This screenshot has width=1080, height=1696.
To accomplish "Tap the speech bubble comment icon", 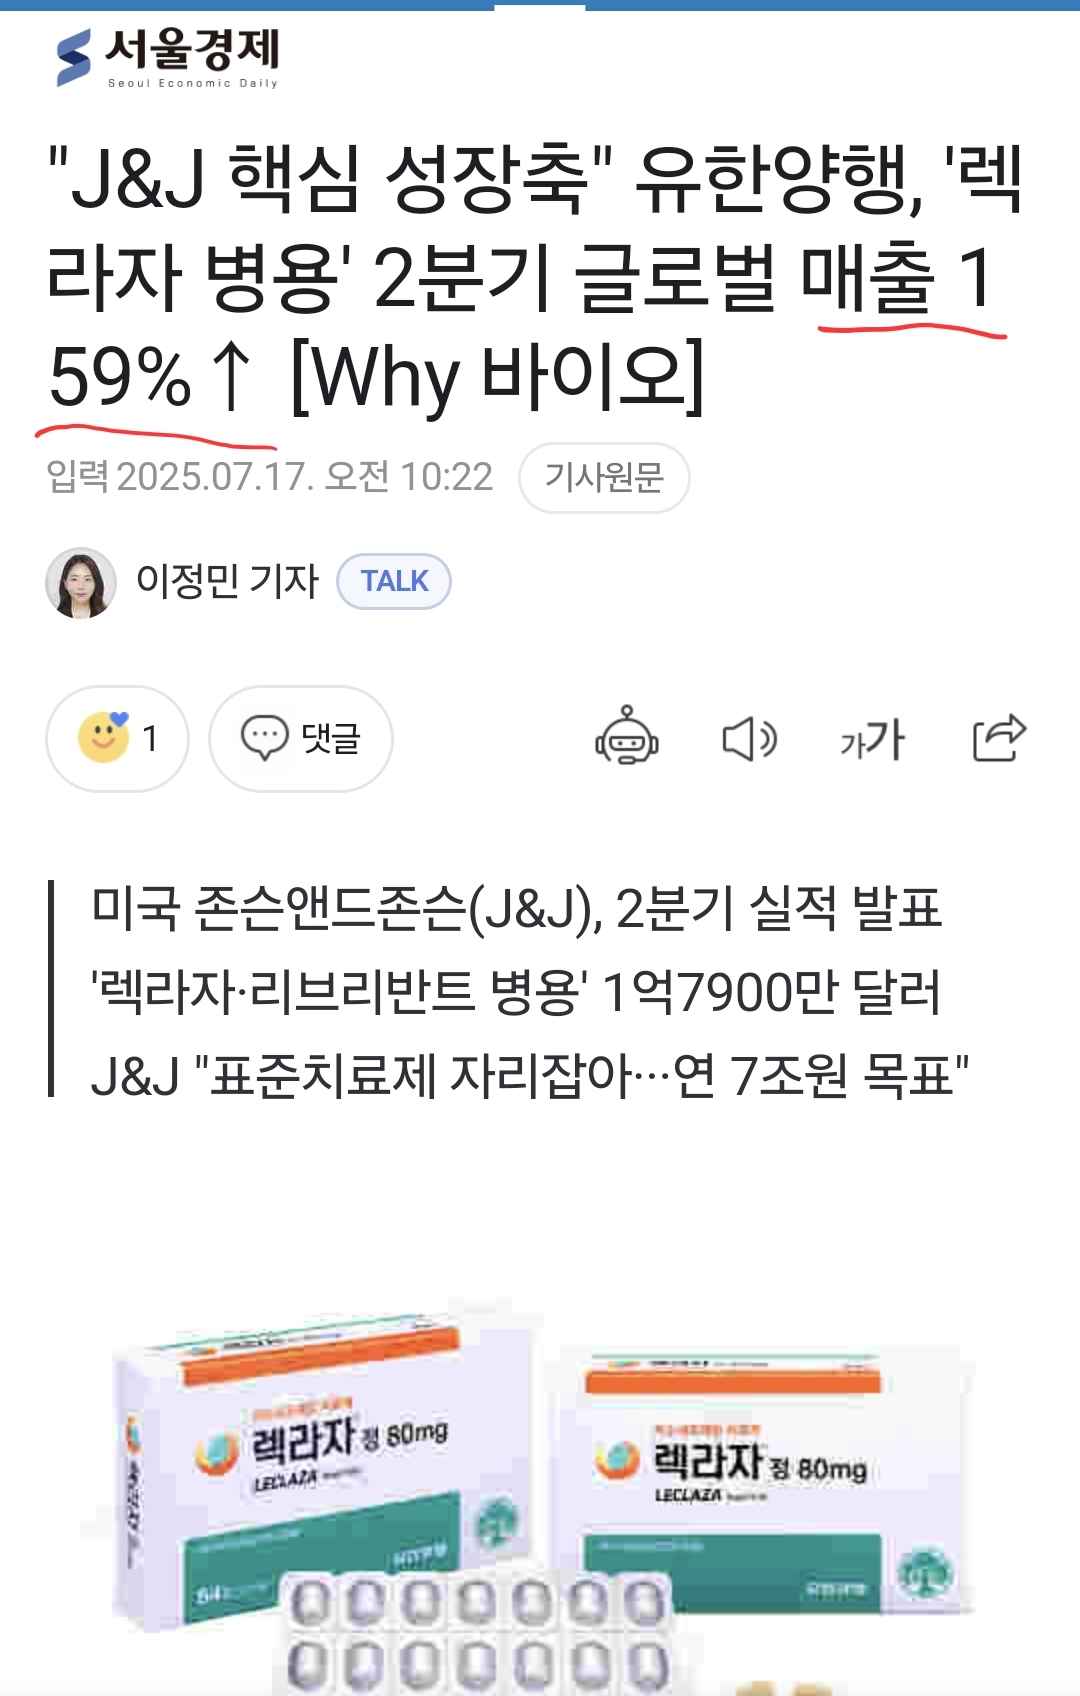I will (x=264, y=738).
